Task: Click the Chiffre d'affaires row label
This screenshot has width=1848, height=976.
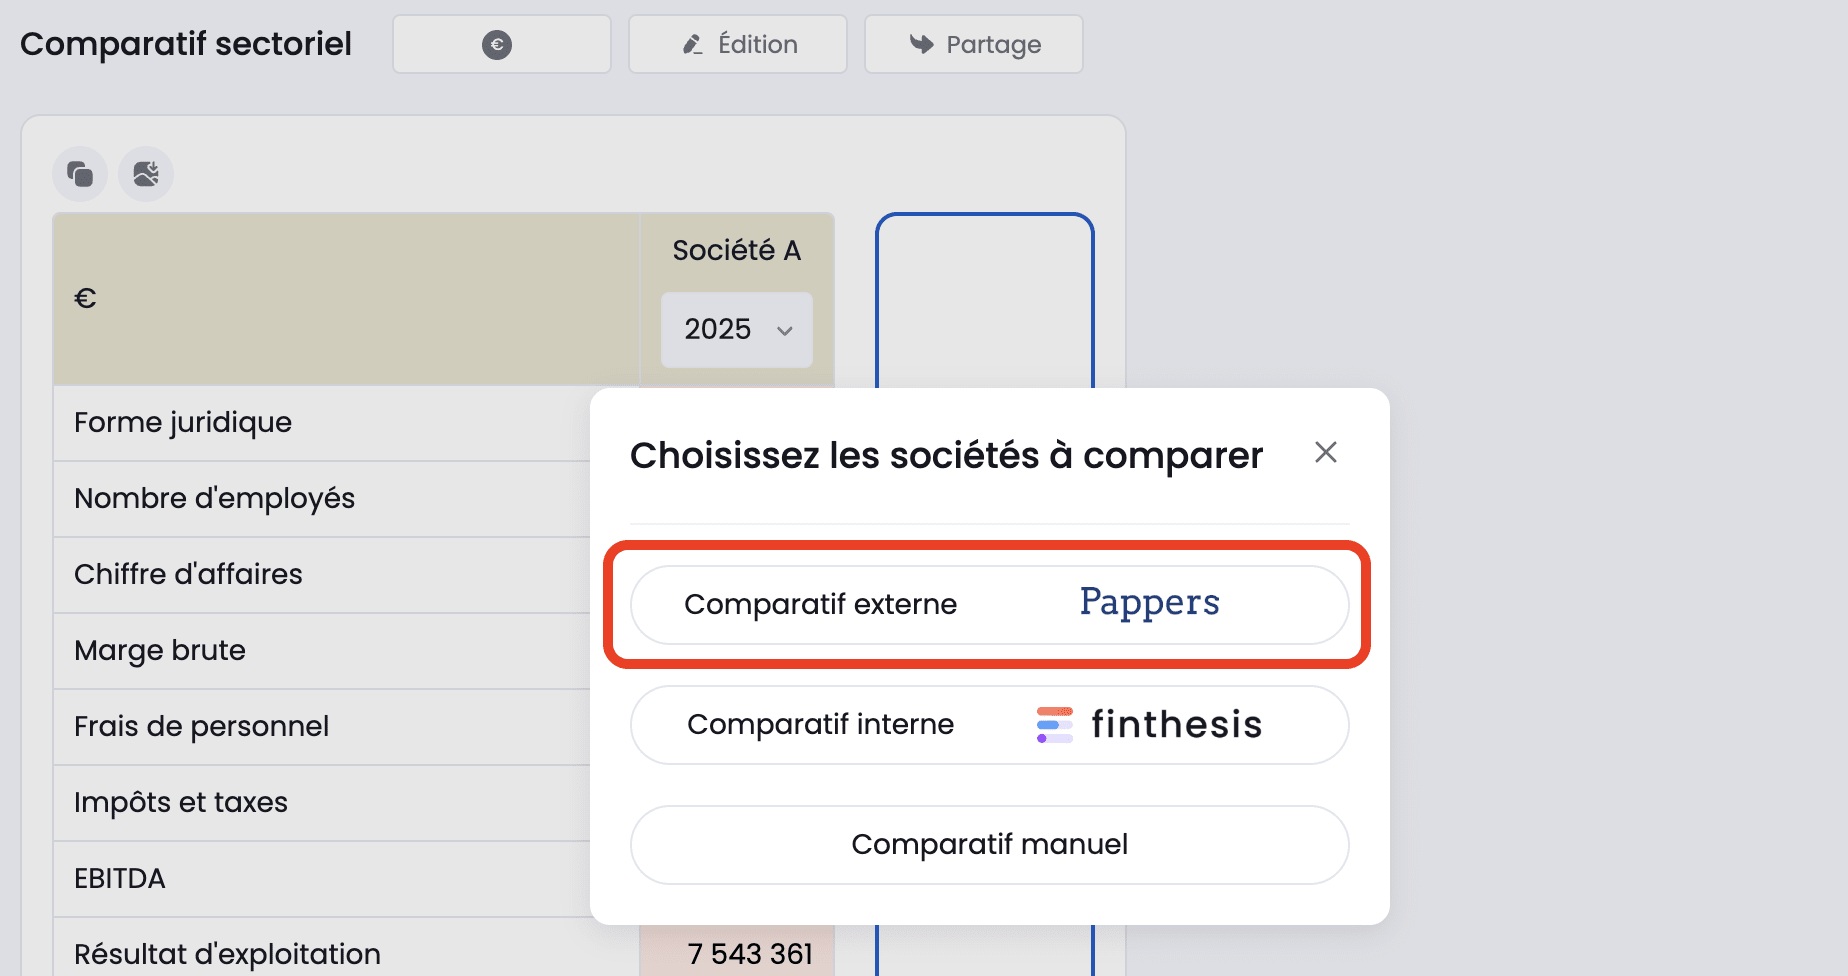Action: point(188,575)
